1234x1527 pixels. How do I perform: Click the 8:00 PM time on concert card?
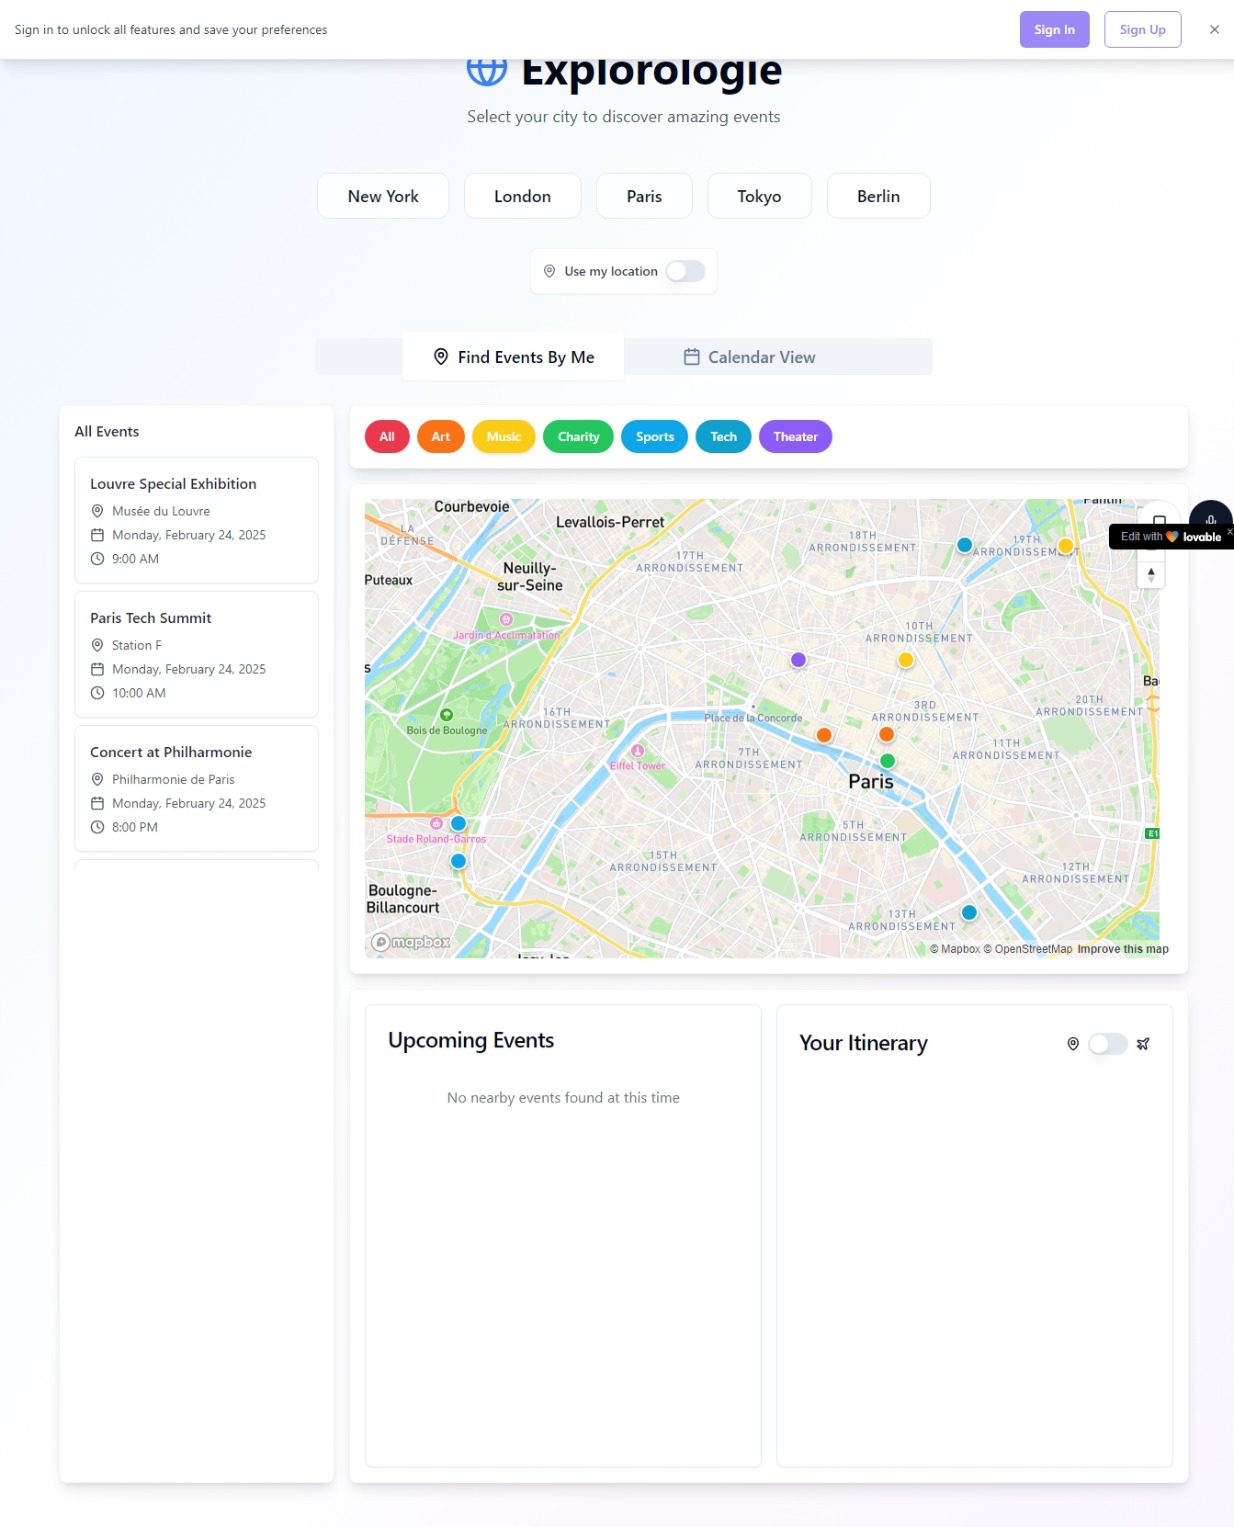(x=135, y=827)
